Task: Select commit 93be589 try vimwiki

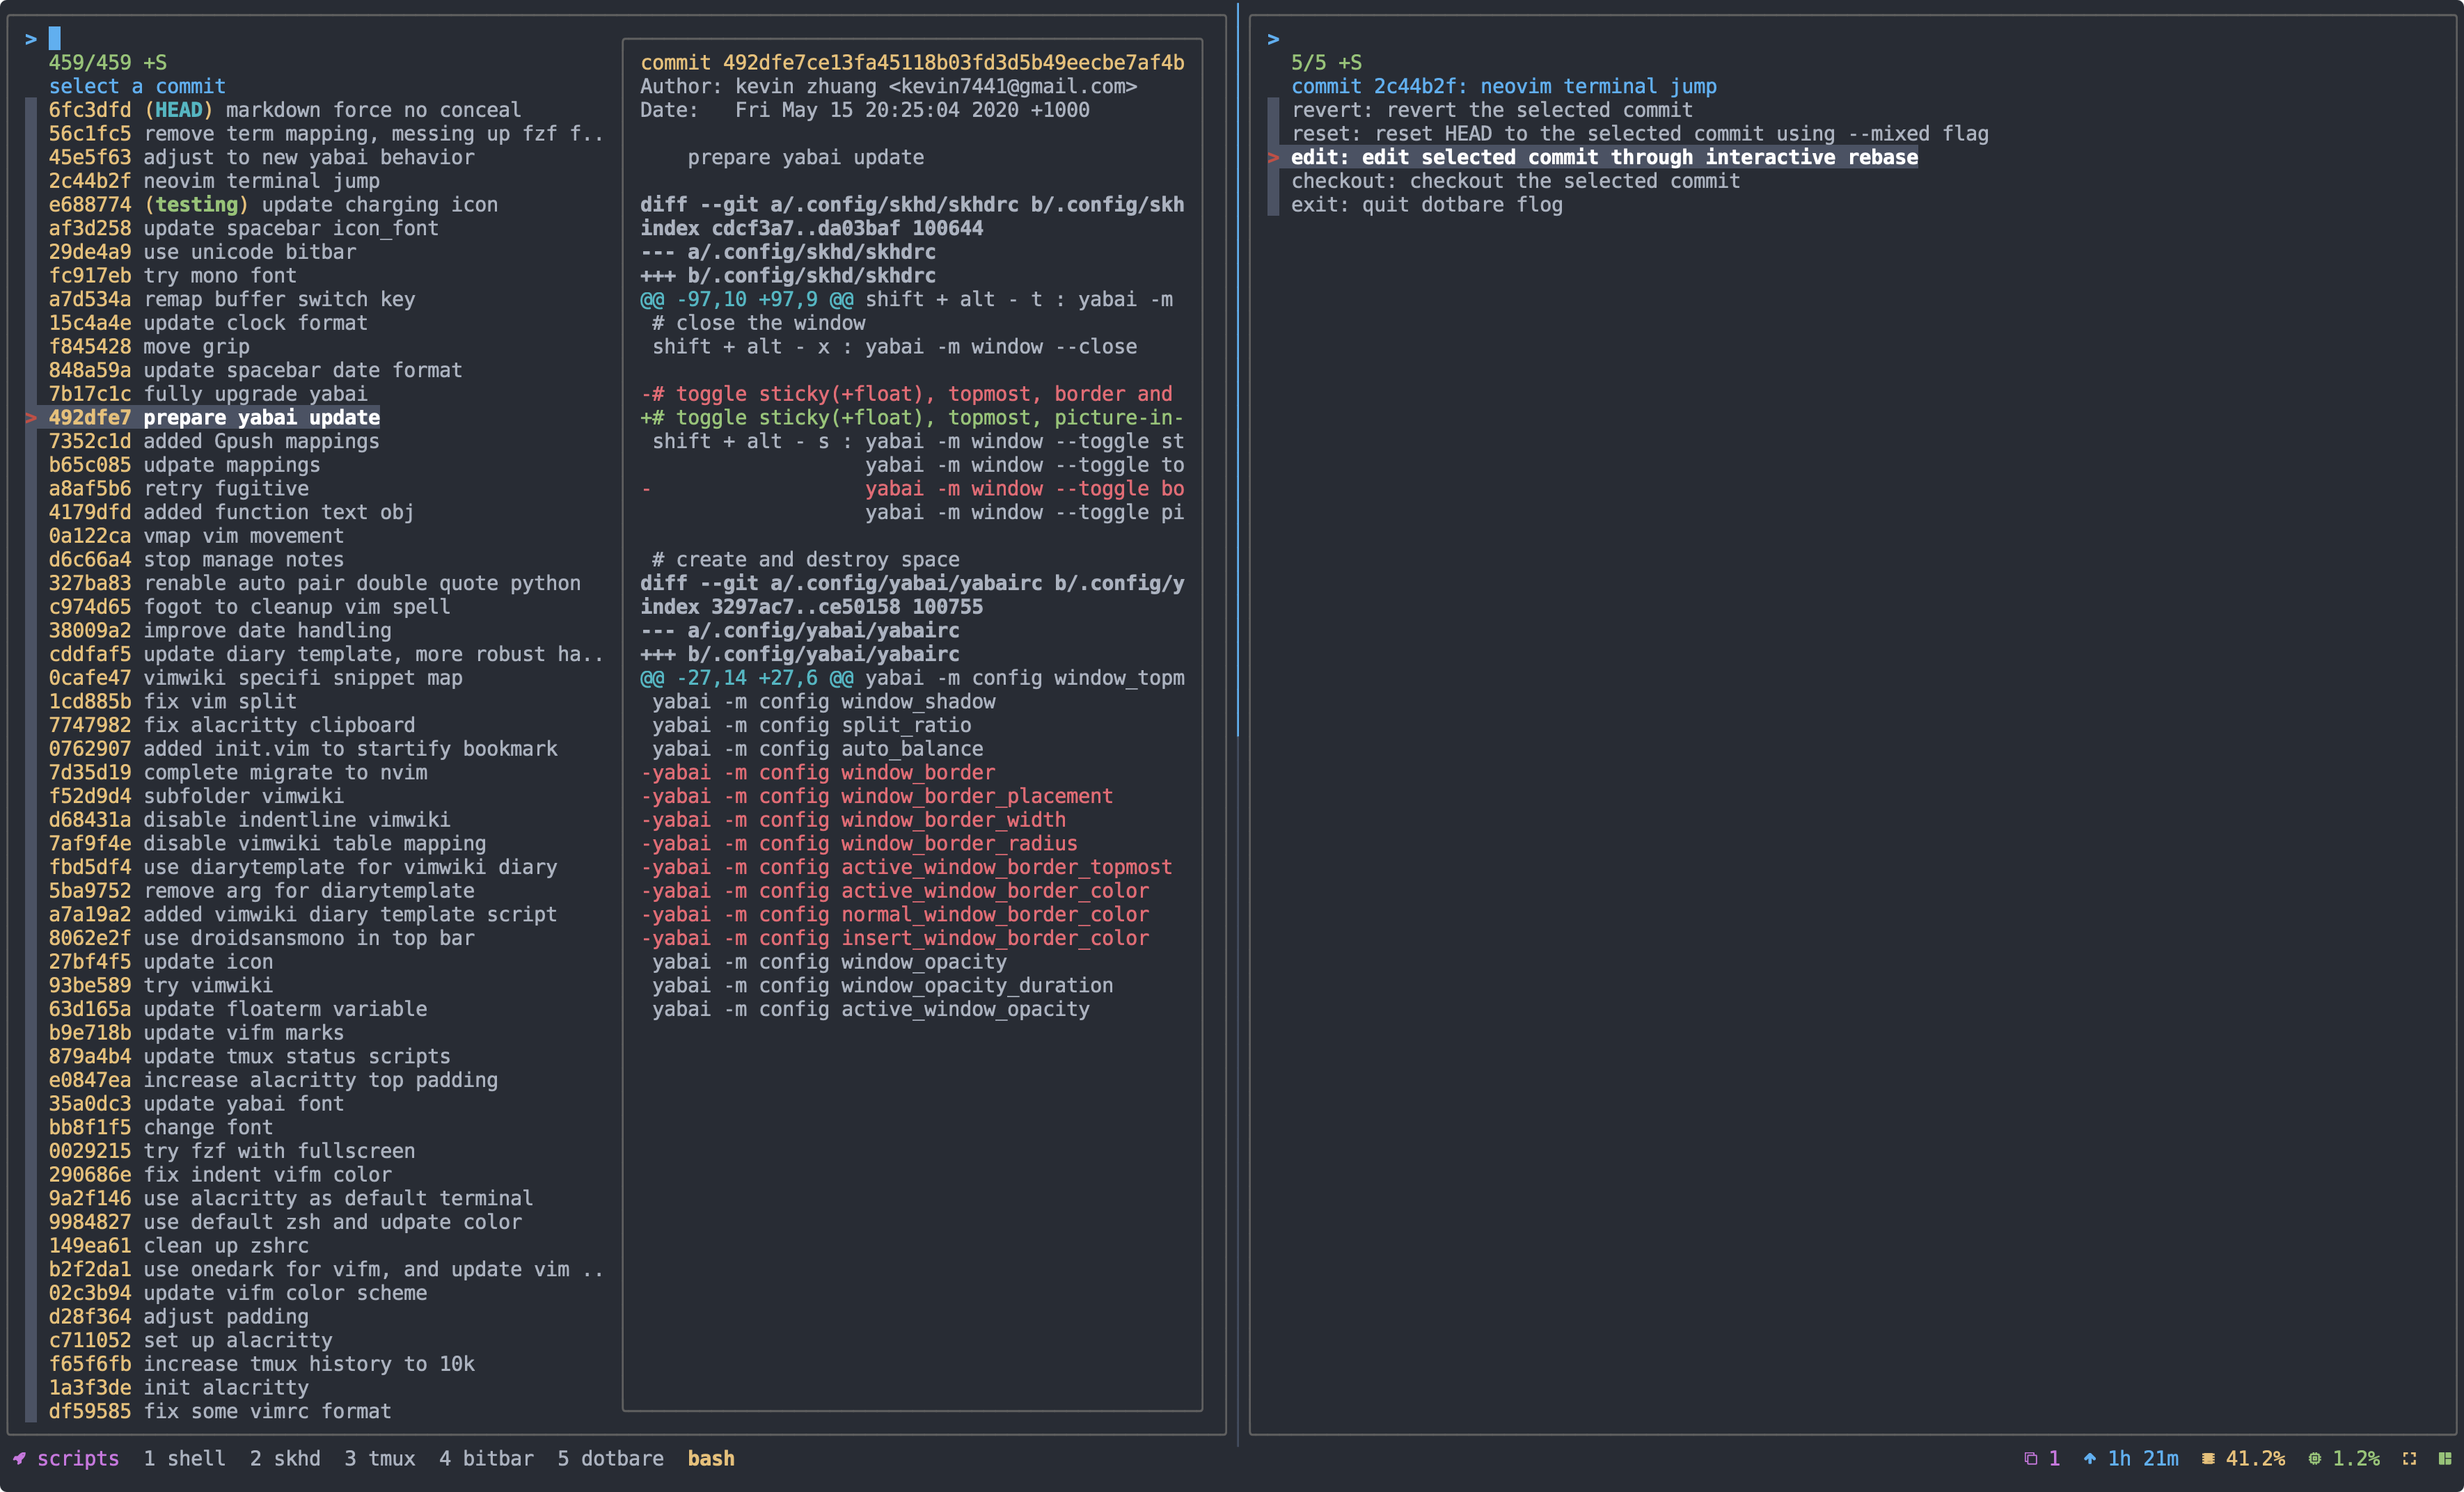Action: click(161, 986)
